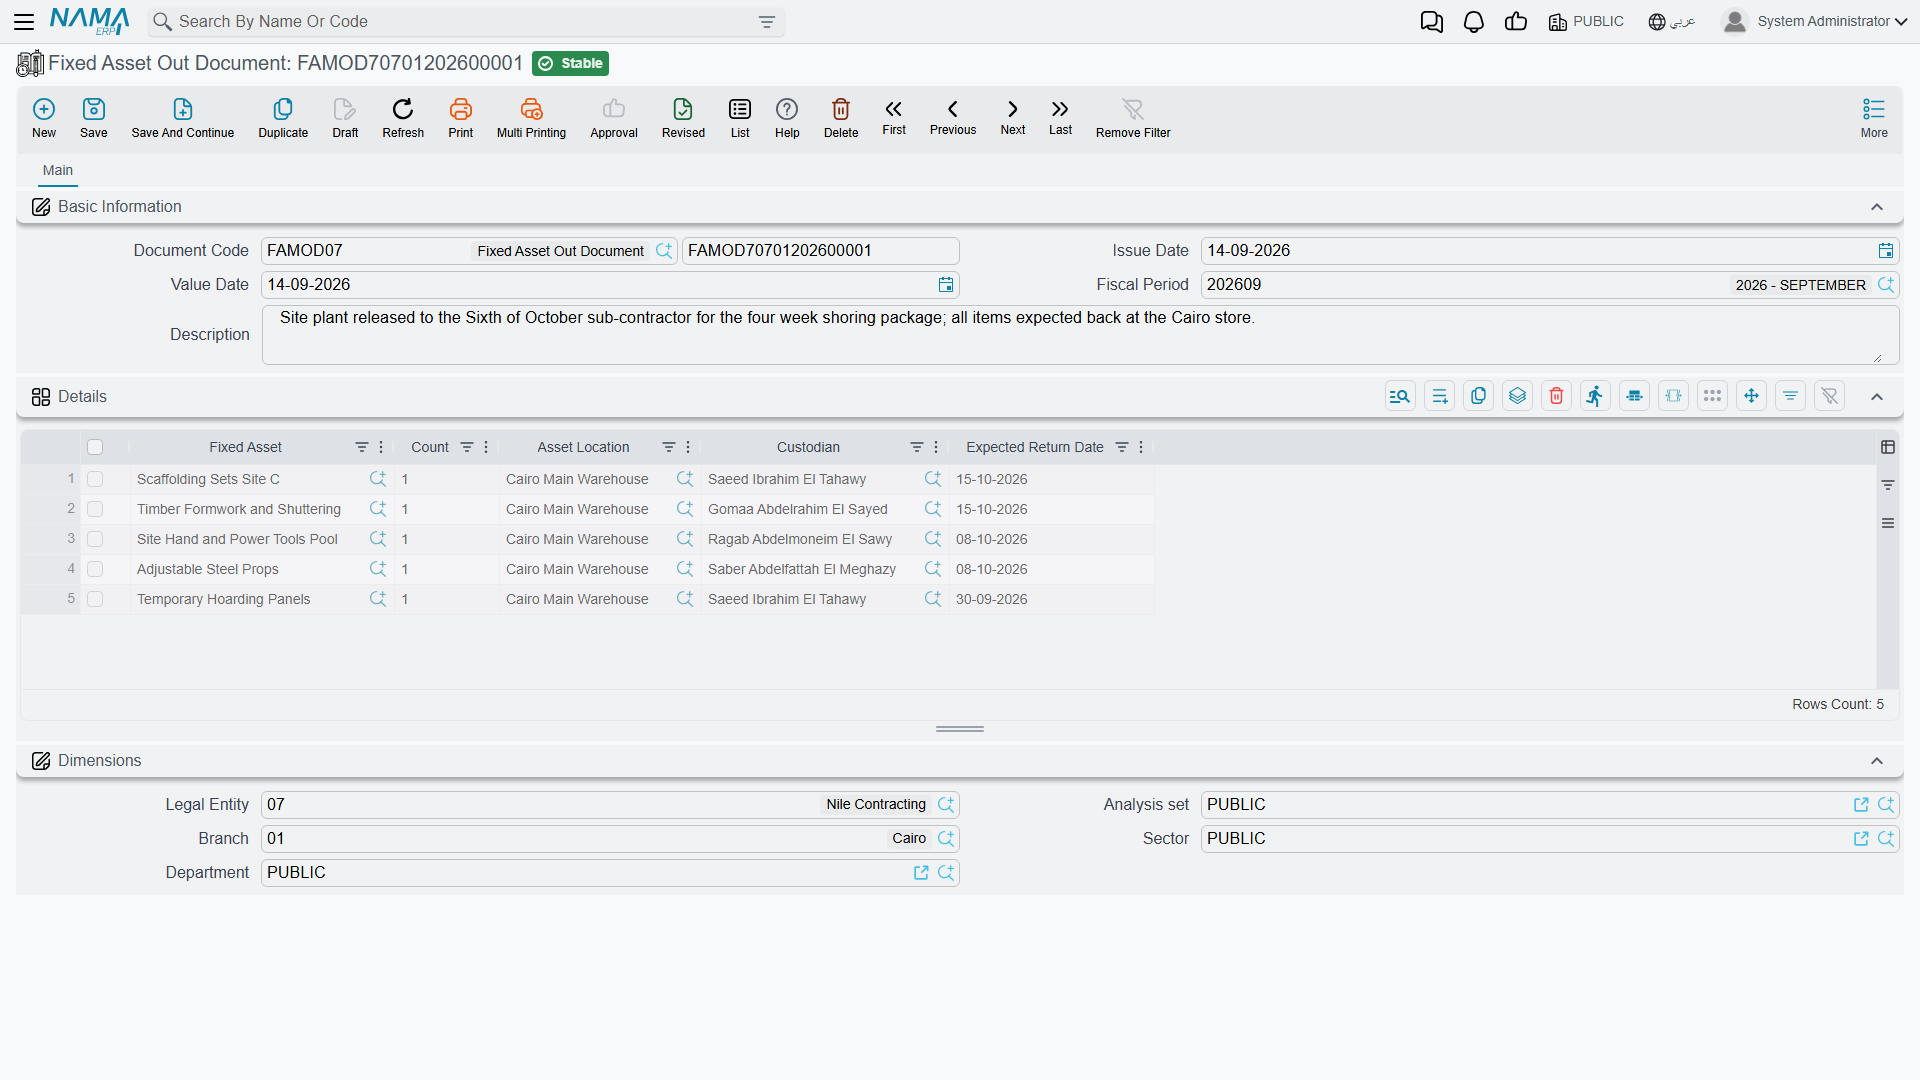Open the notifications bell
The image size is (1920, 1080).
pos(1474,22)
